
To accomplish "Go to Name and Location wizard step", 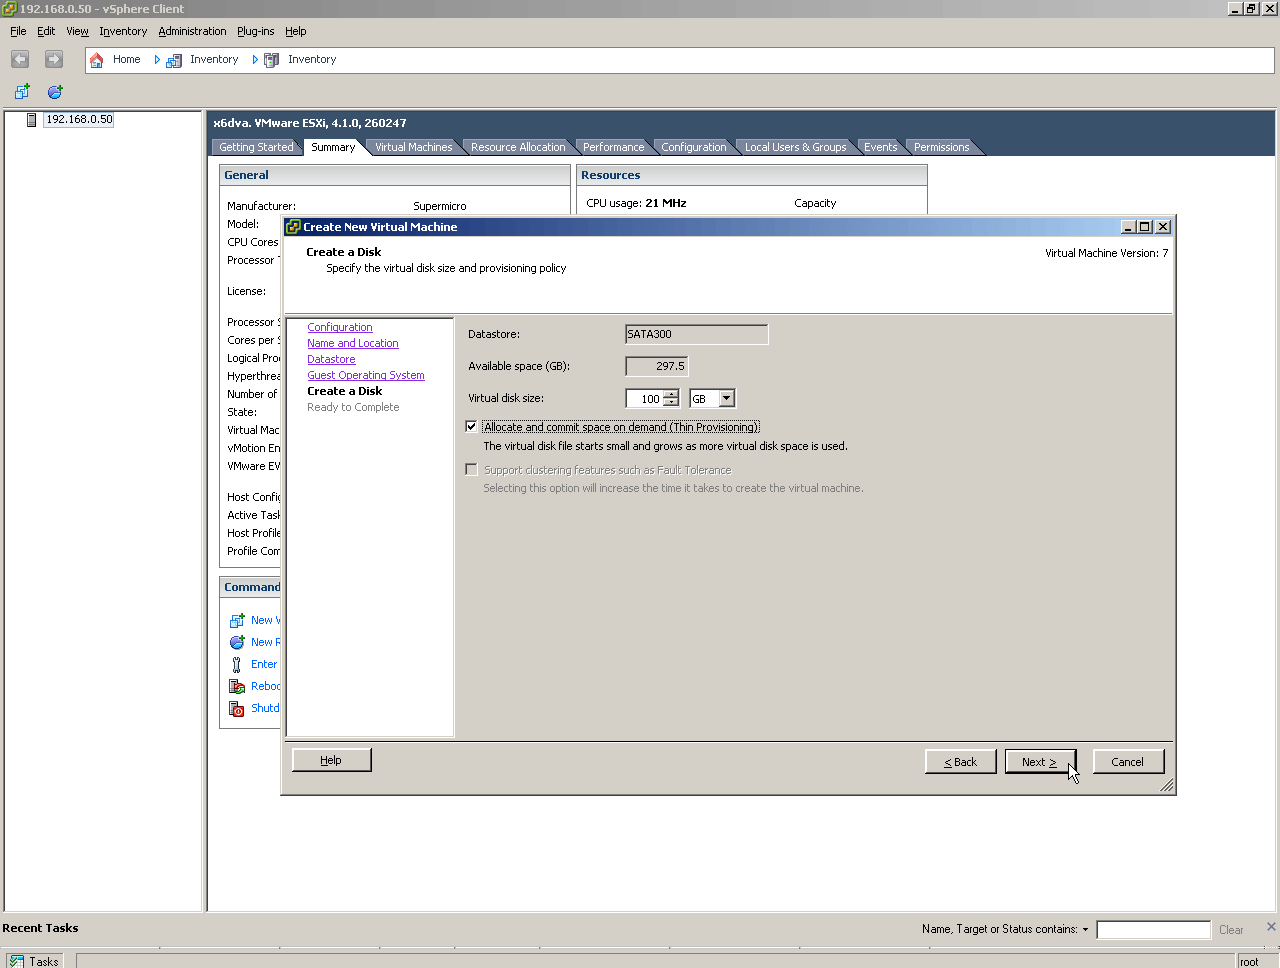I will 353,344.
